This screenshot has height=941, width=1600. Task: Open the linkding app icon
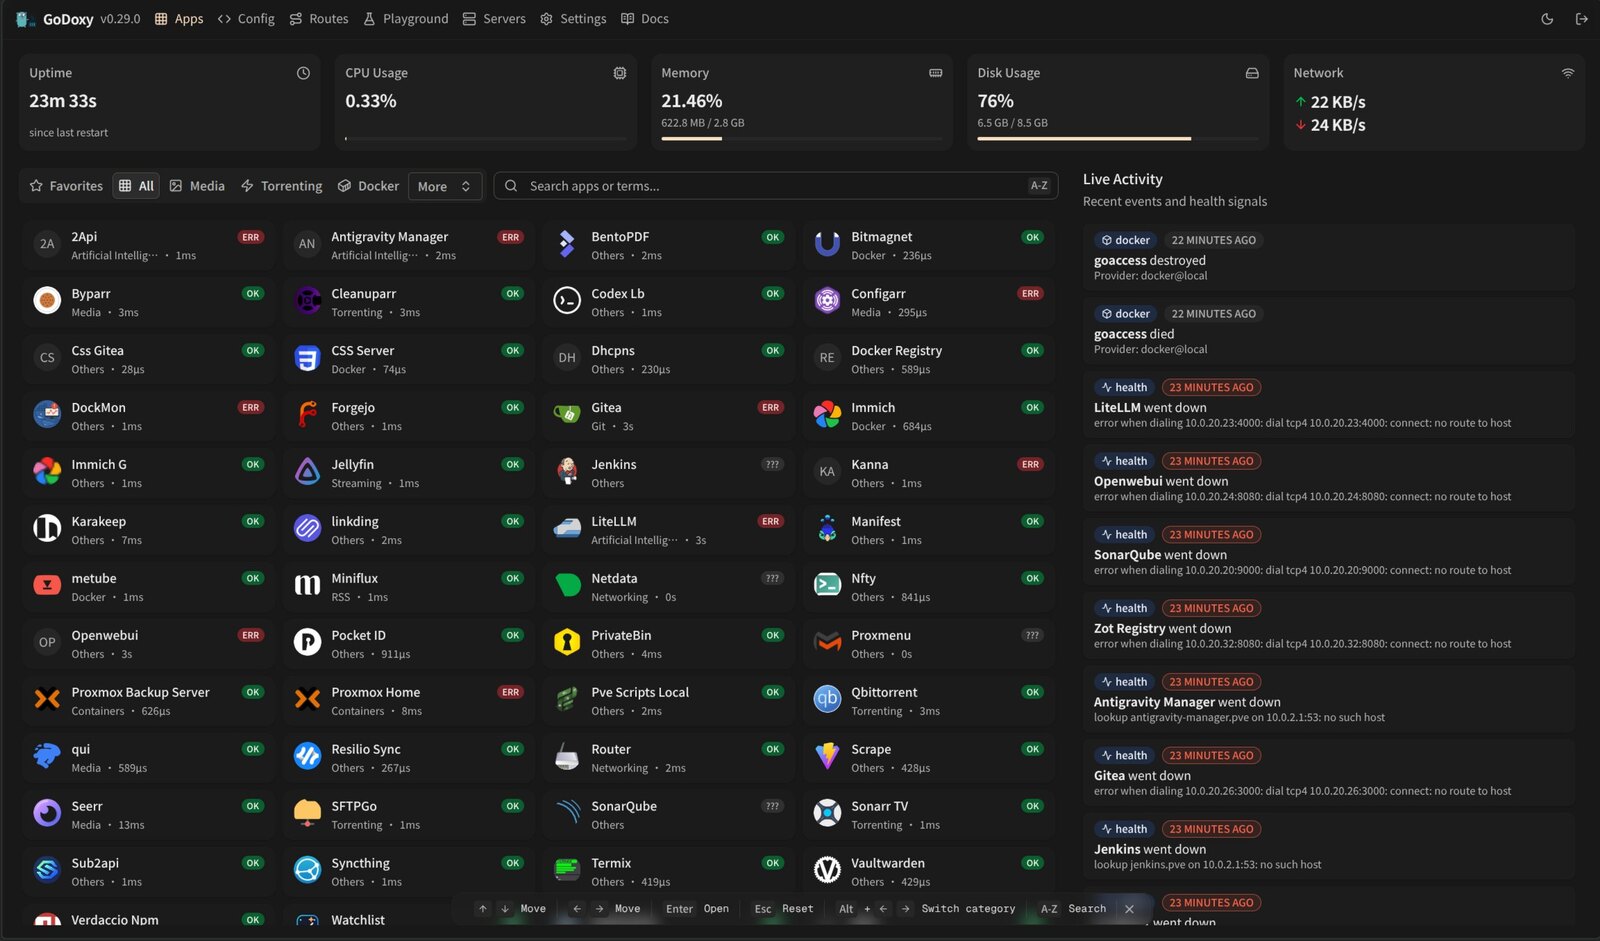[307, 529]
